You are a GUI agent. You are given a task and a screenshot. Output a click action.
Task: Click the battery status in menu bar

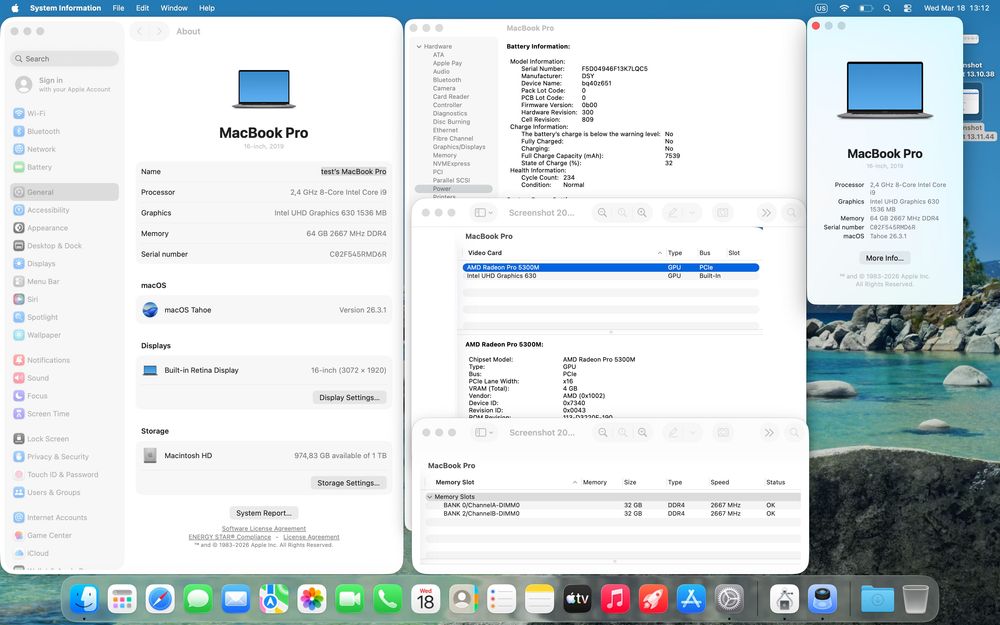[865, 8]
